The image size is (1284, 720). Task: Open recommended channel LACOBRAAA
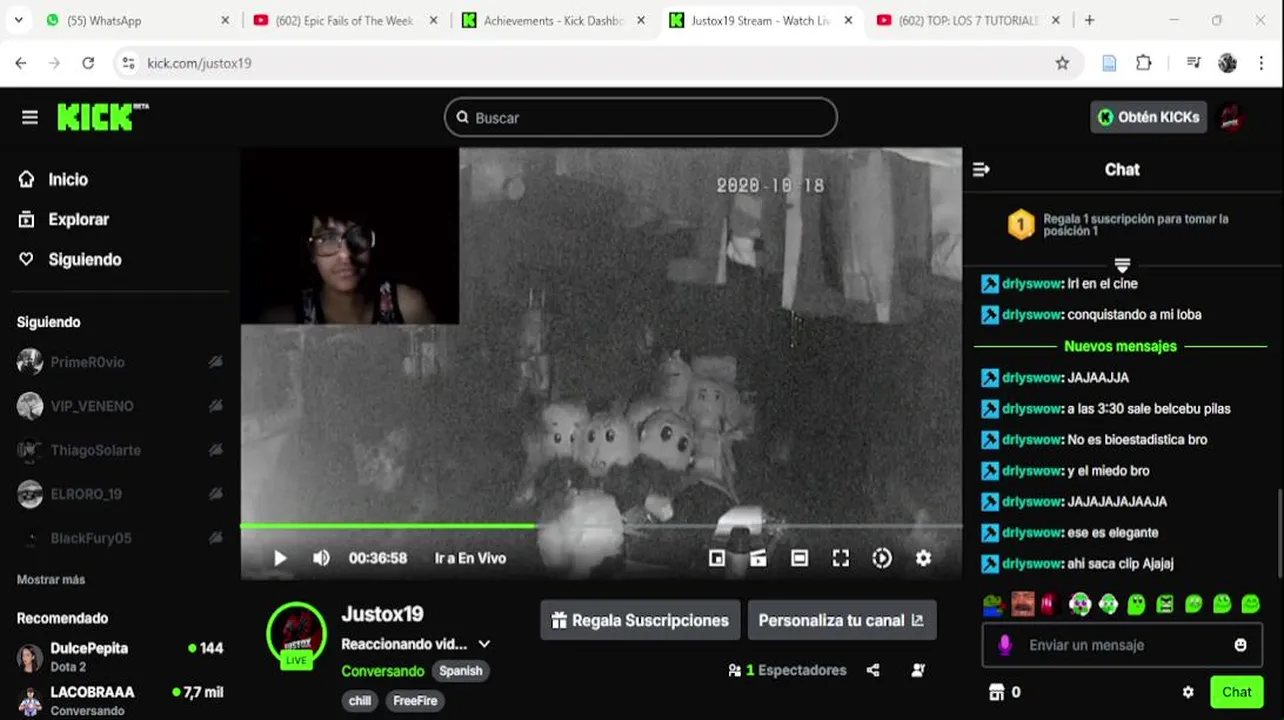coord(120,700)
